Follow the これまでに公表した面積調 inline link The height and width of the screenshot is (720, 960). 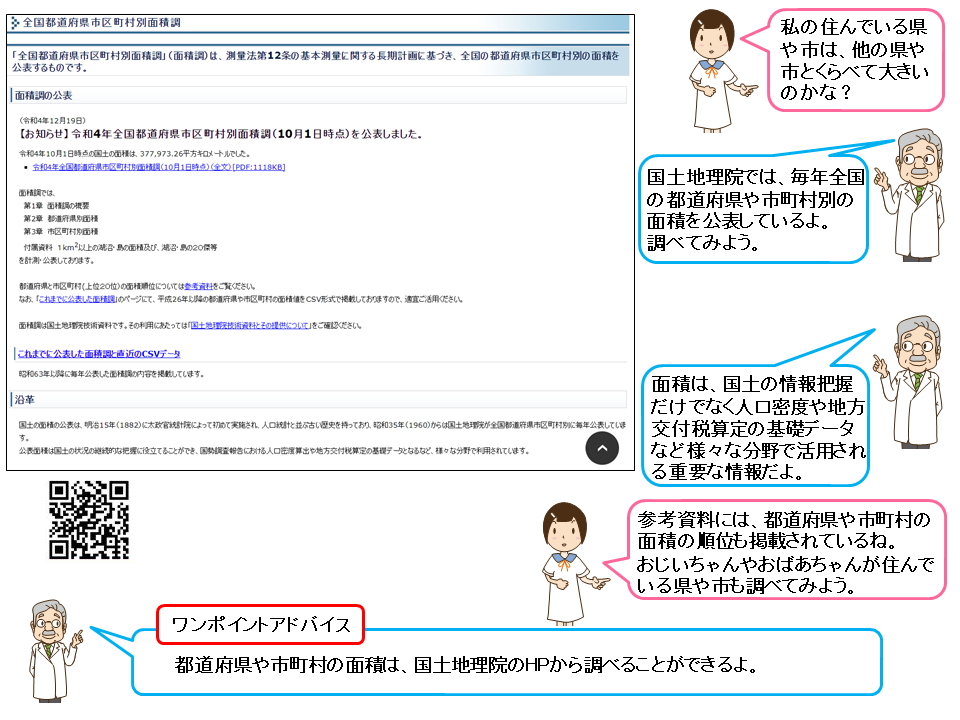coord(77,299)
